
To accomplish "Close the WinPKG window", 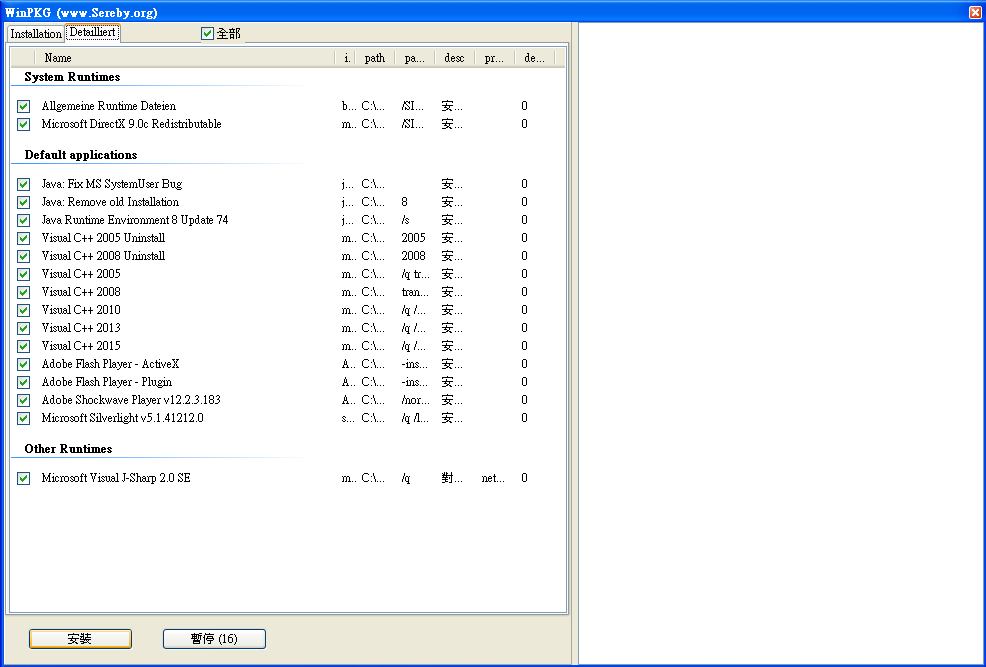I will pos(975,12).
